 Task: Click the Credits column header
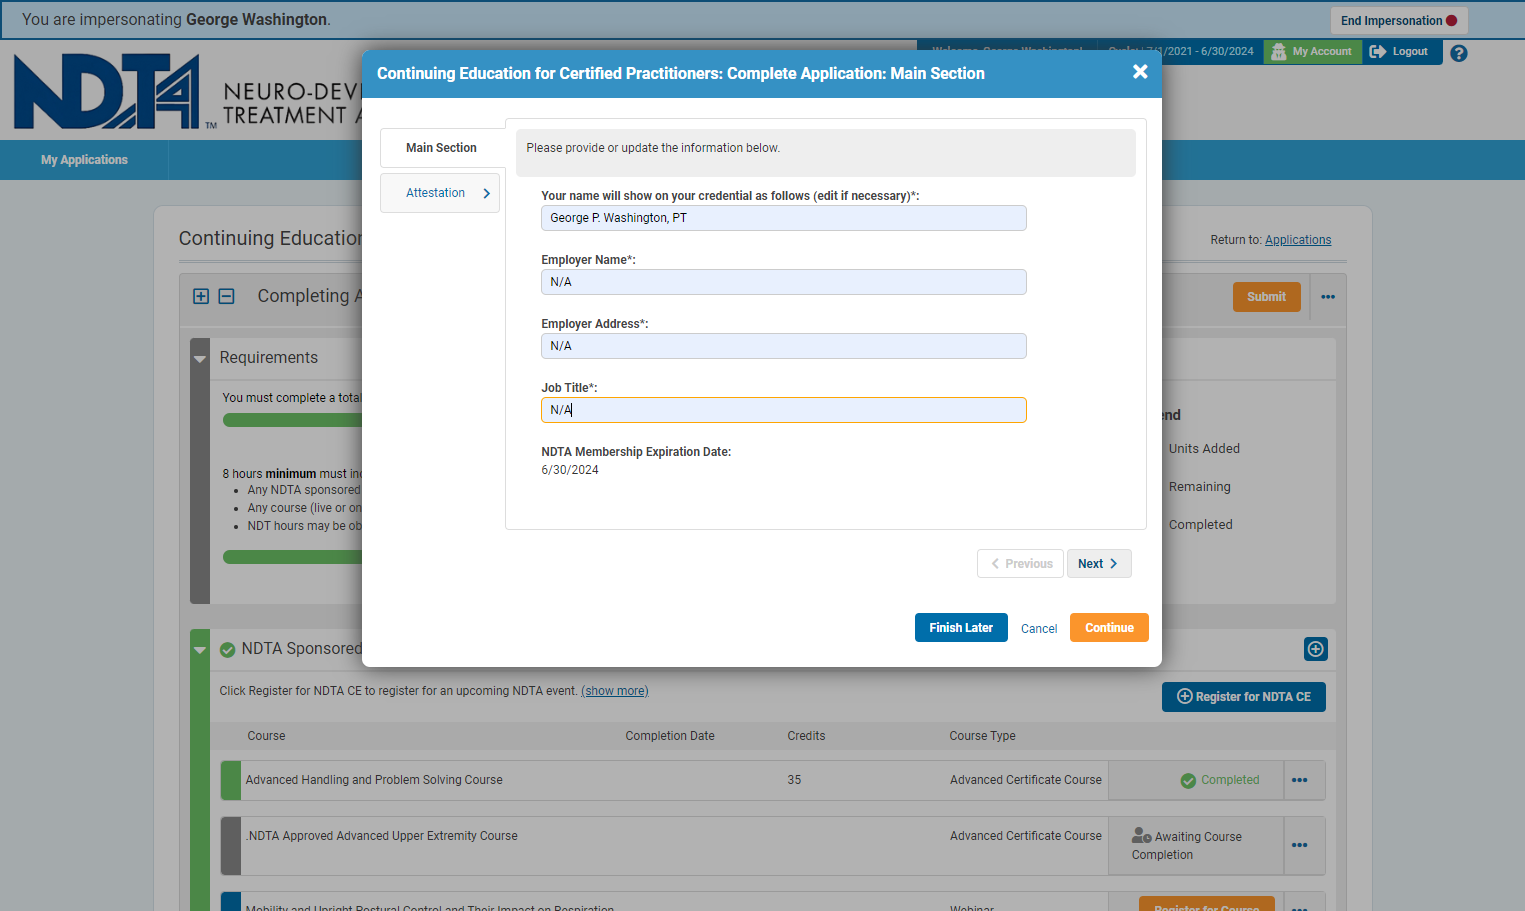(806, 736)
